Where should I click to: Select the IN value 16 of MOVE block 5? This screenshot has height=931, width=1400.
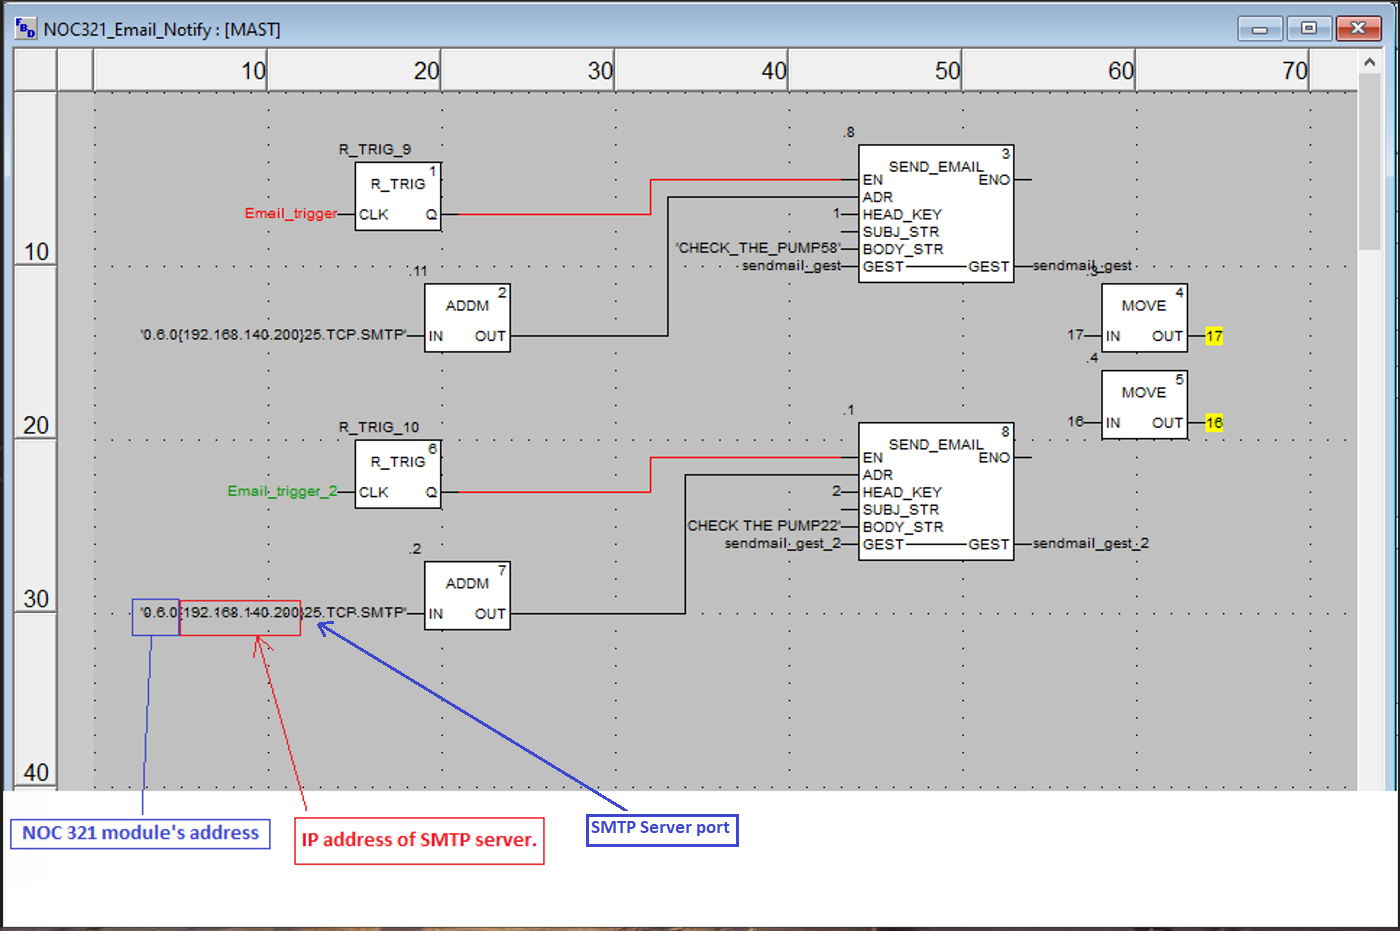[x=1076, y=422]
